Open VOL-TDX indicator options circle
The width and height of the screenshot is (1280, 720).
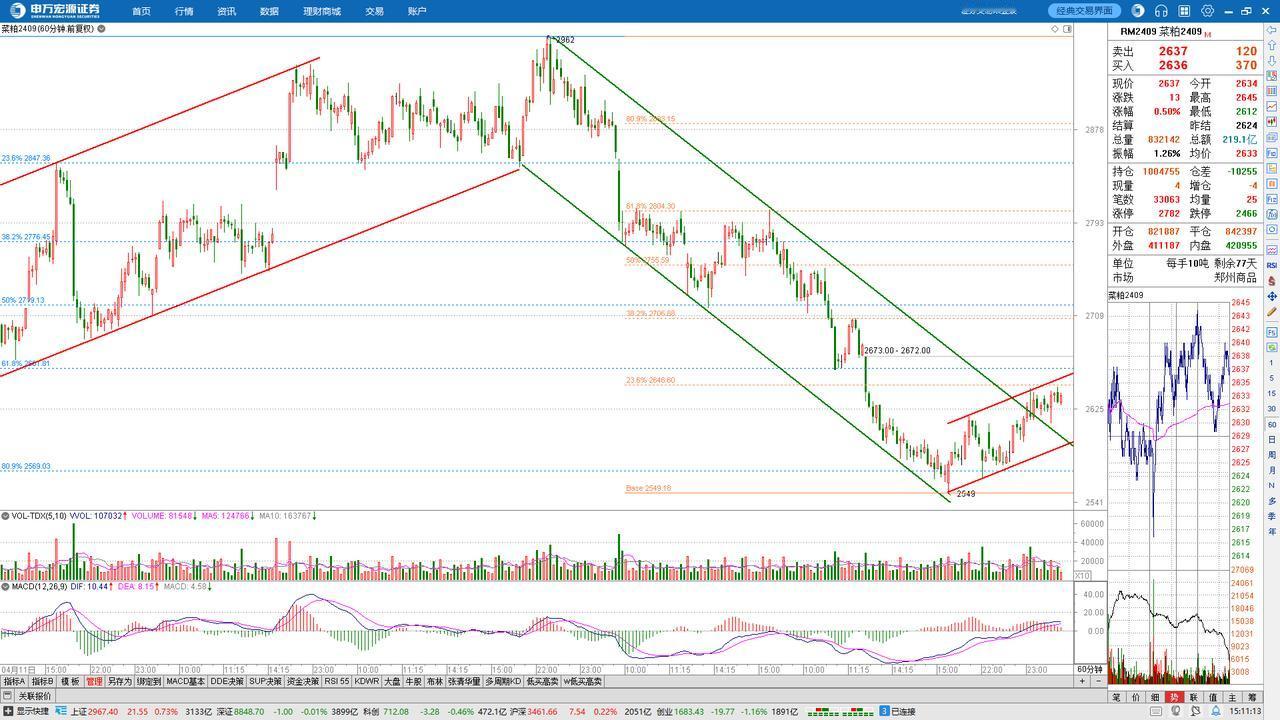(x=5, y=516)
